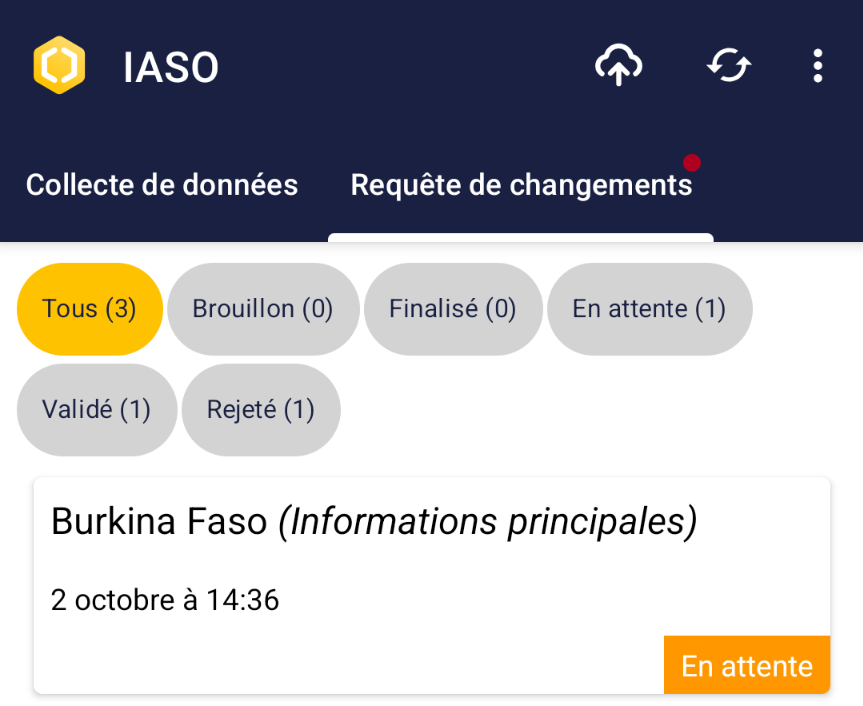This screenshot has height=706, width=863.
Task: Select the En attente (1) filter chip
Action: coord(649,309)
